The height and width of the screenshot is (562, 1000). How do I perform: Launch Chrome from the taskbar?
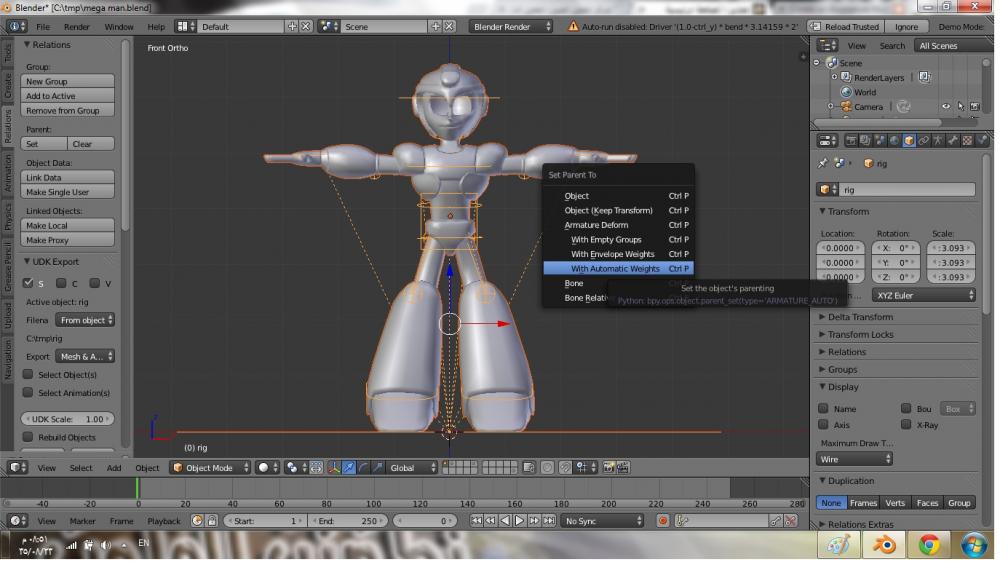929,545
